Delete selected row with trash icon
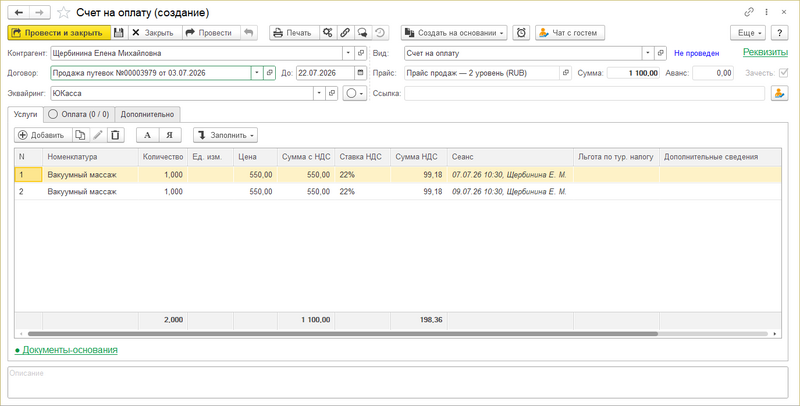This screenshot has width=800, height=406. [x=115, y=135]
